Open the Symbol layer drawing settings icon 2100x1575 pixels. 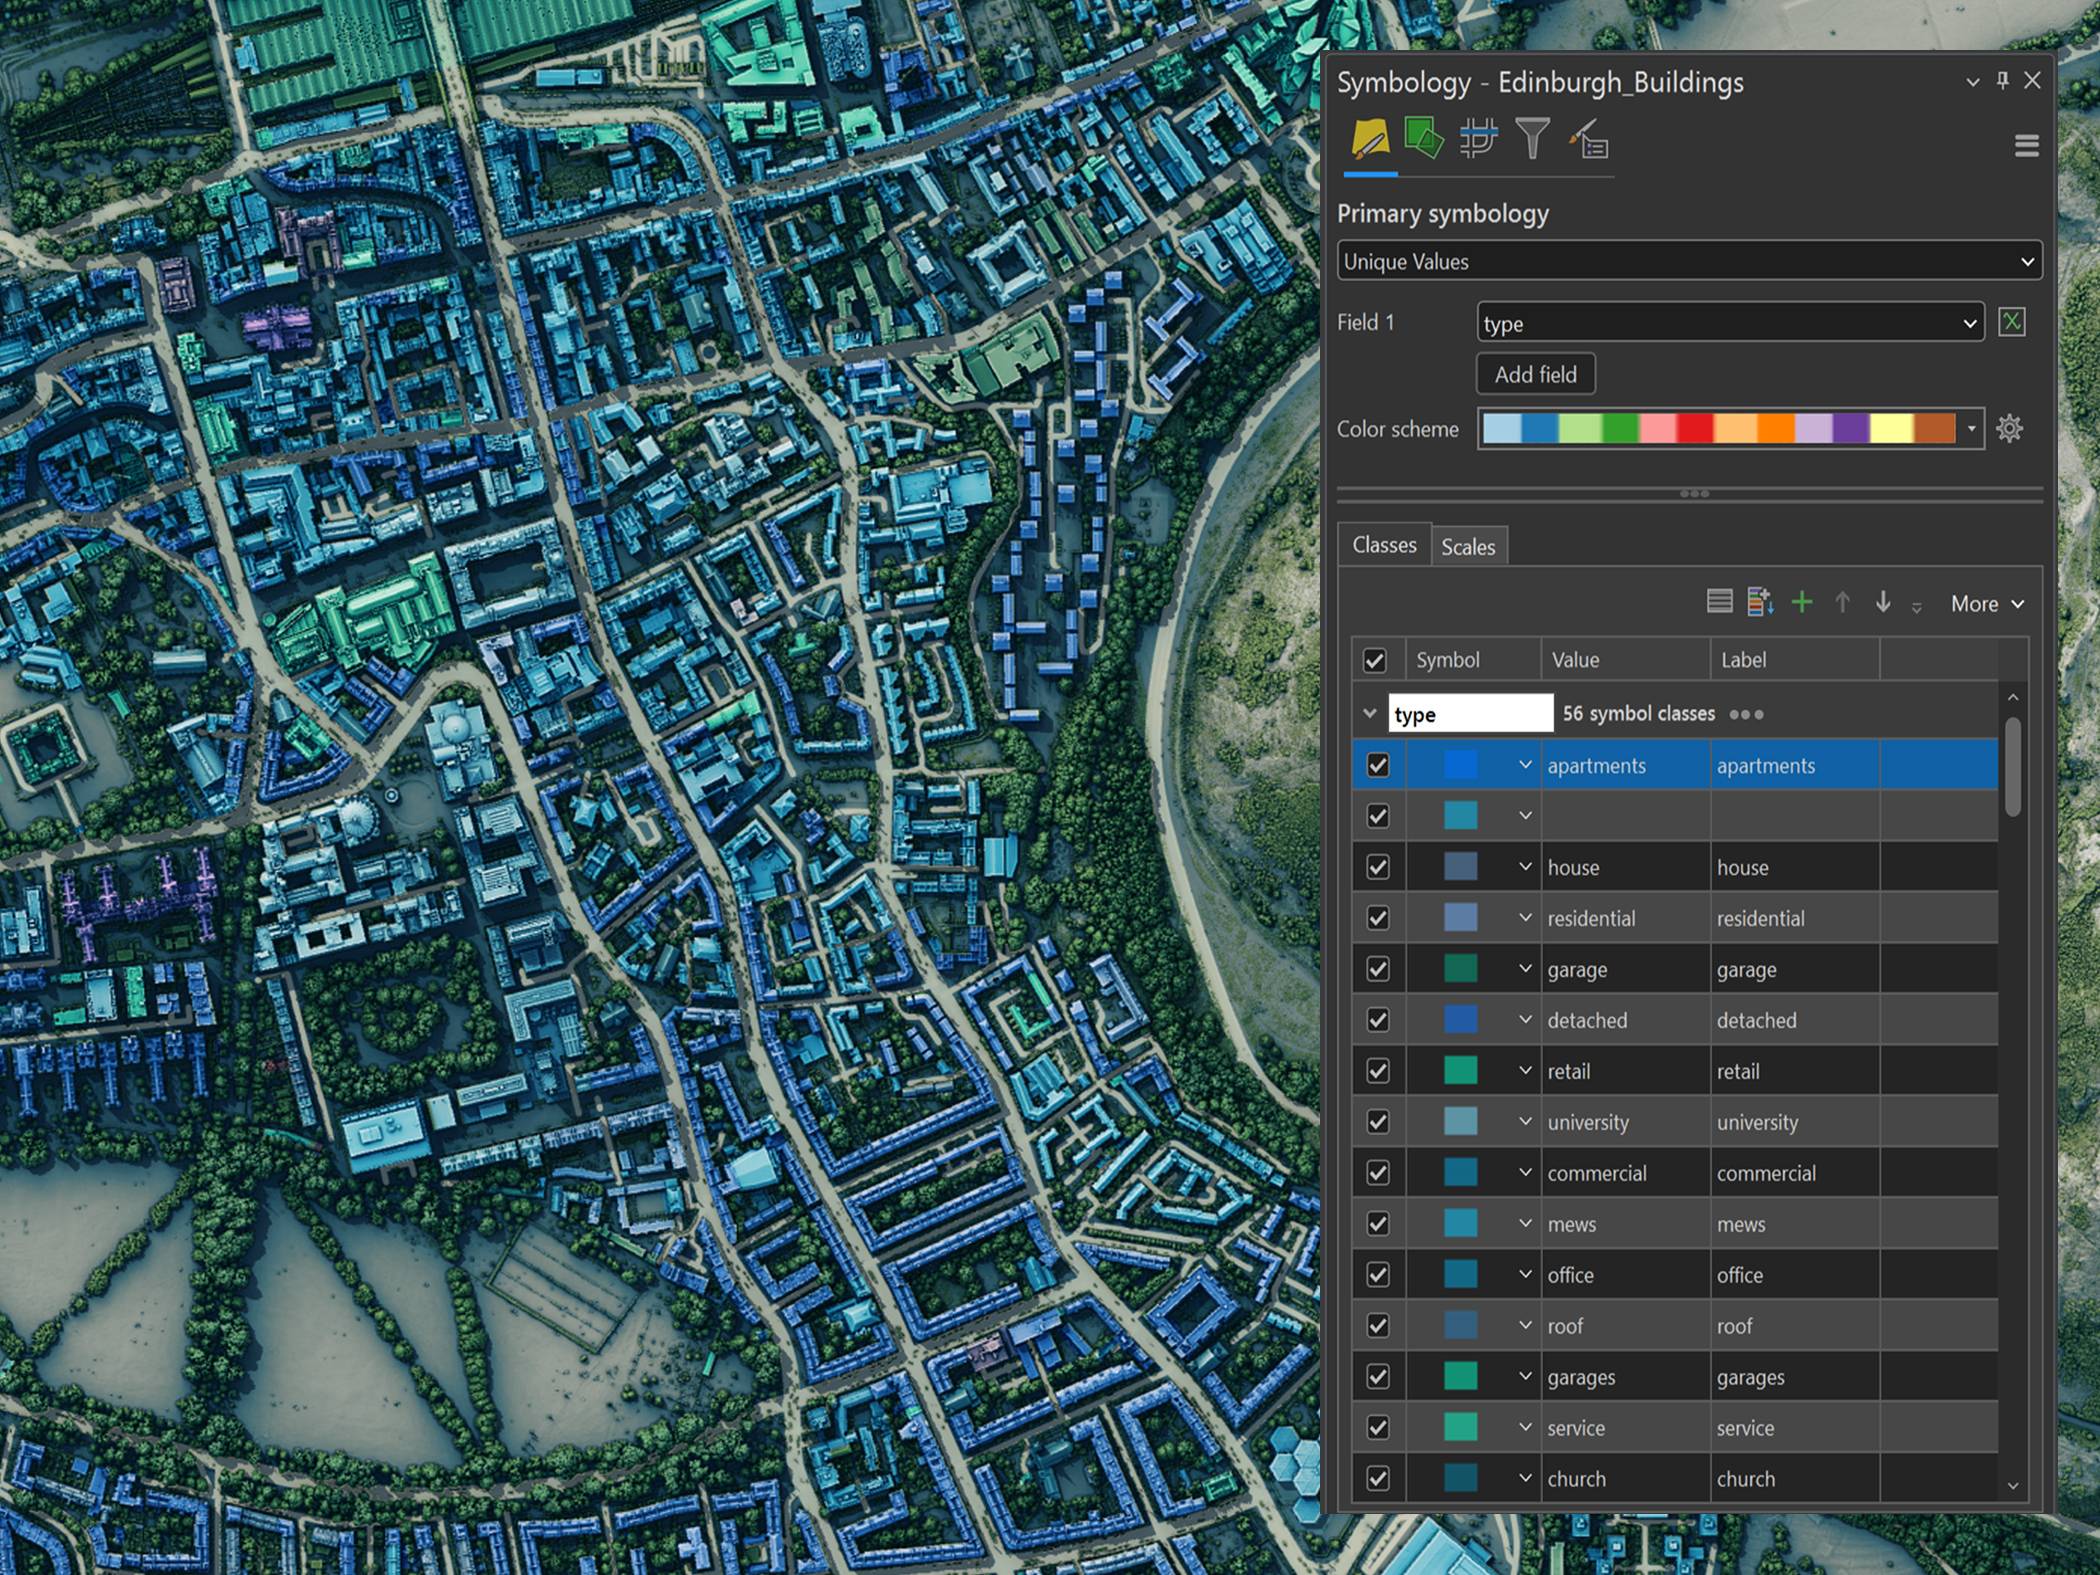1478,140
